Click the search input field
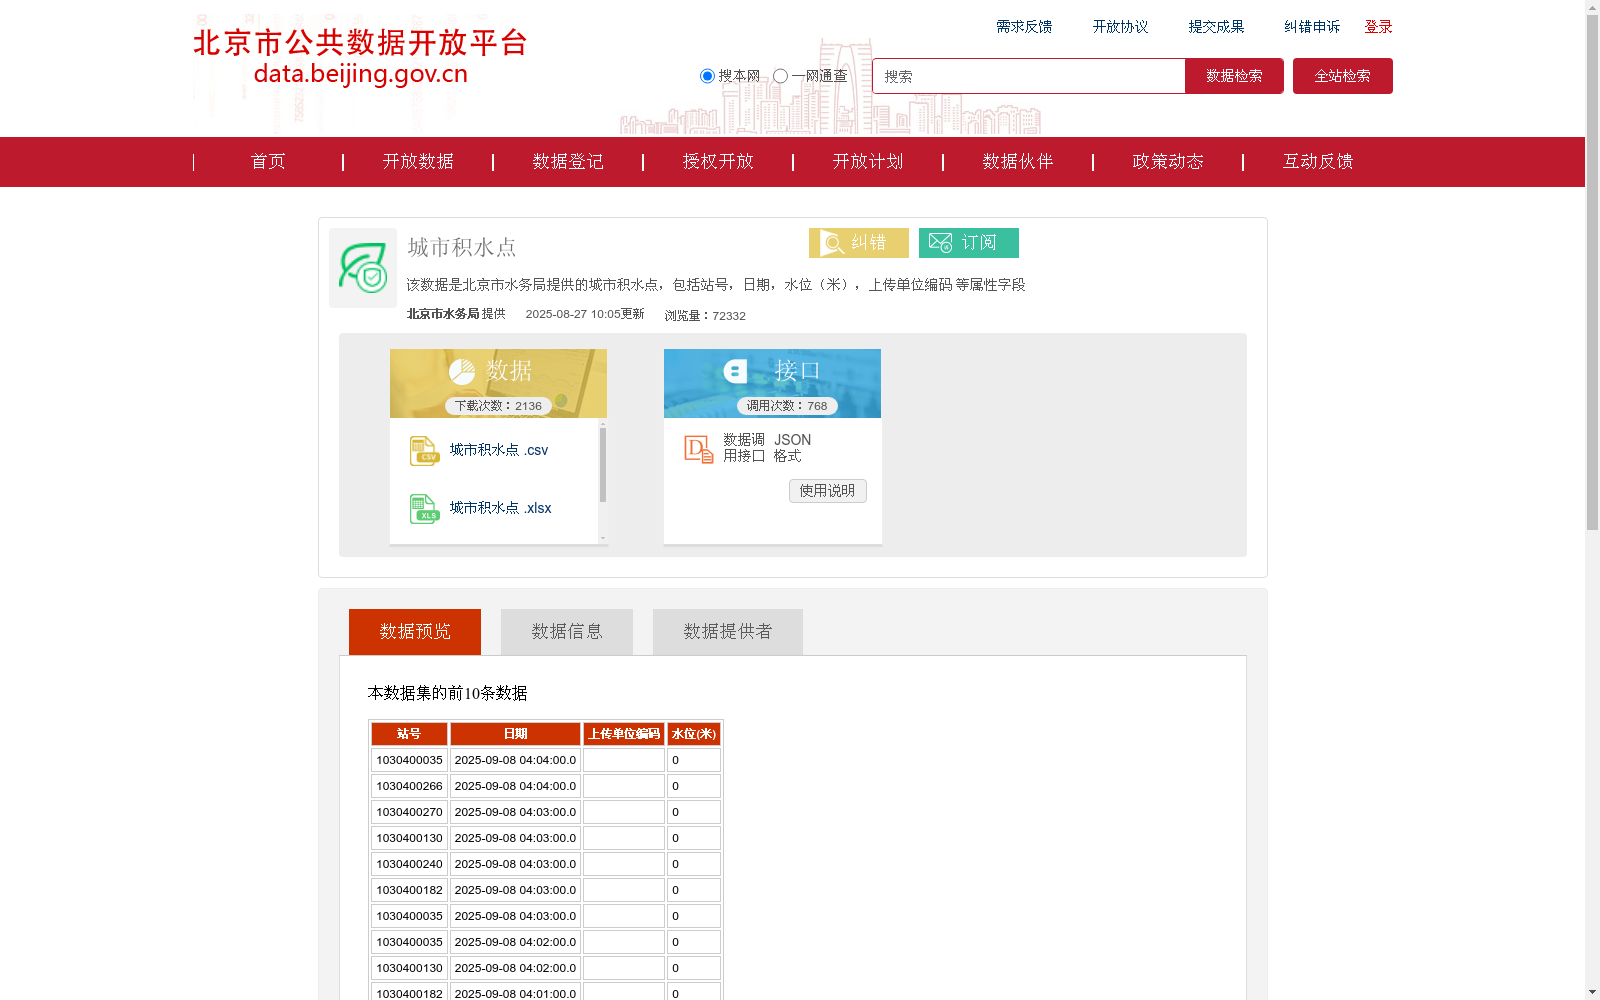Screen dimensions: 1600x1000 click(x=1028, y=76)
